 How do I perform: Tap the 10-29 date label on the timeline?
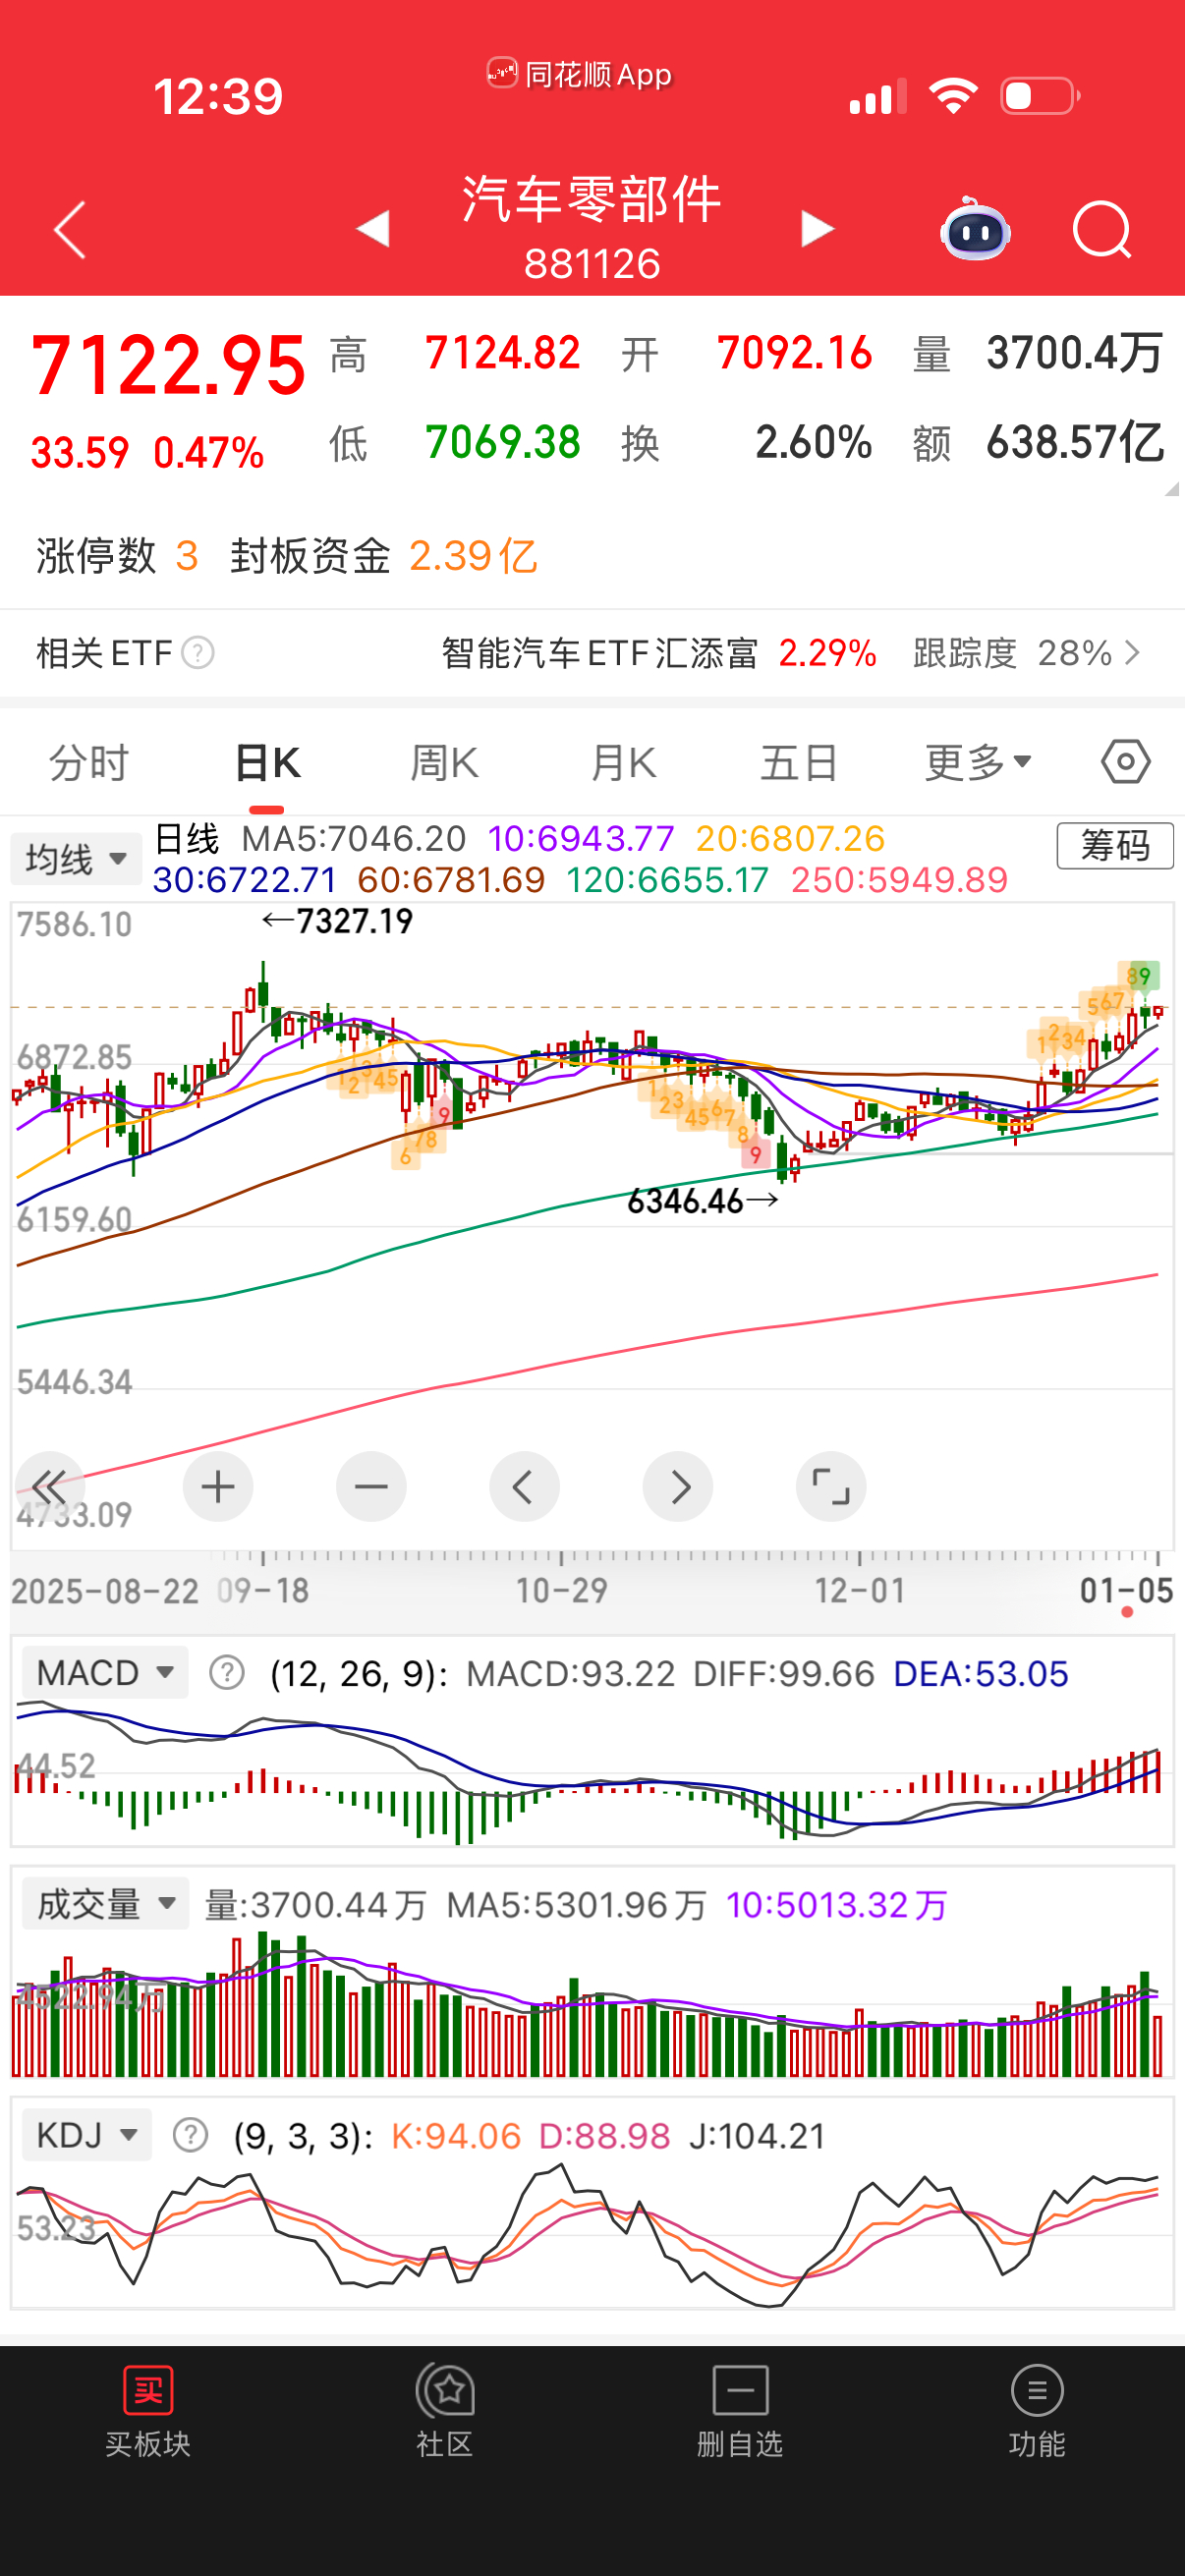point(561,1589)
